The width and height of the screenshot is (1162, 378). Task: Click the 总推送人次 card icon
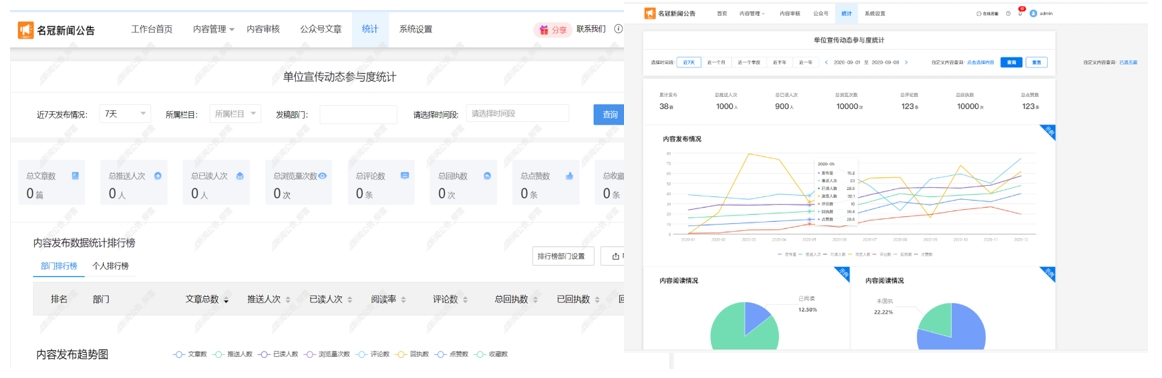point(158,176)
